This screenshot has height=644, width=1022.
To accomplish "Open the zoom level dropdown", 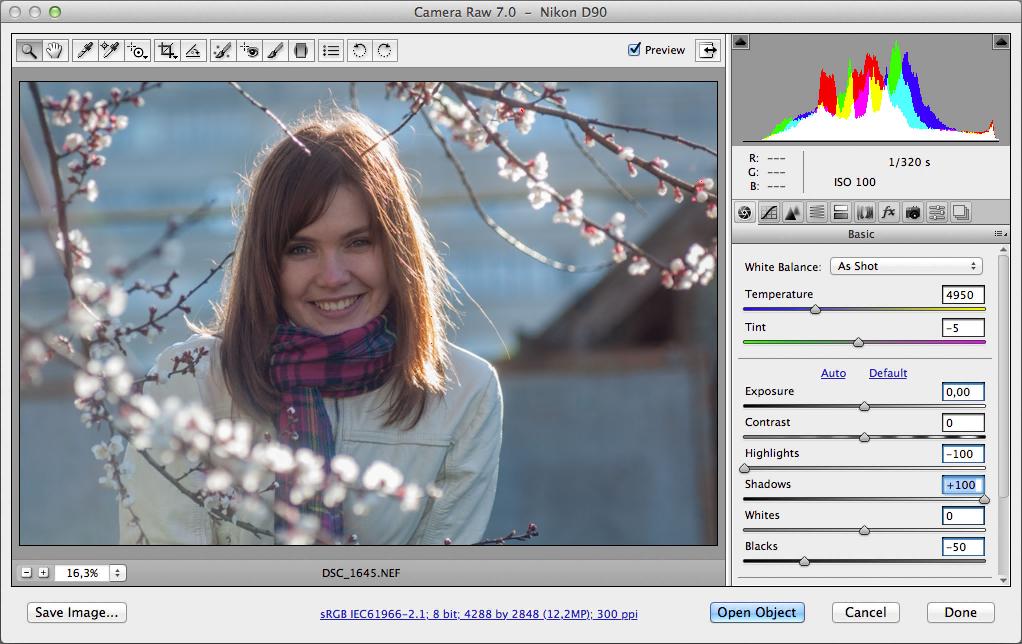I will point(118,573).
